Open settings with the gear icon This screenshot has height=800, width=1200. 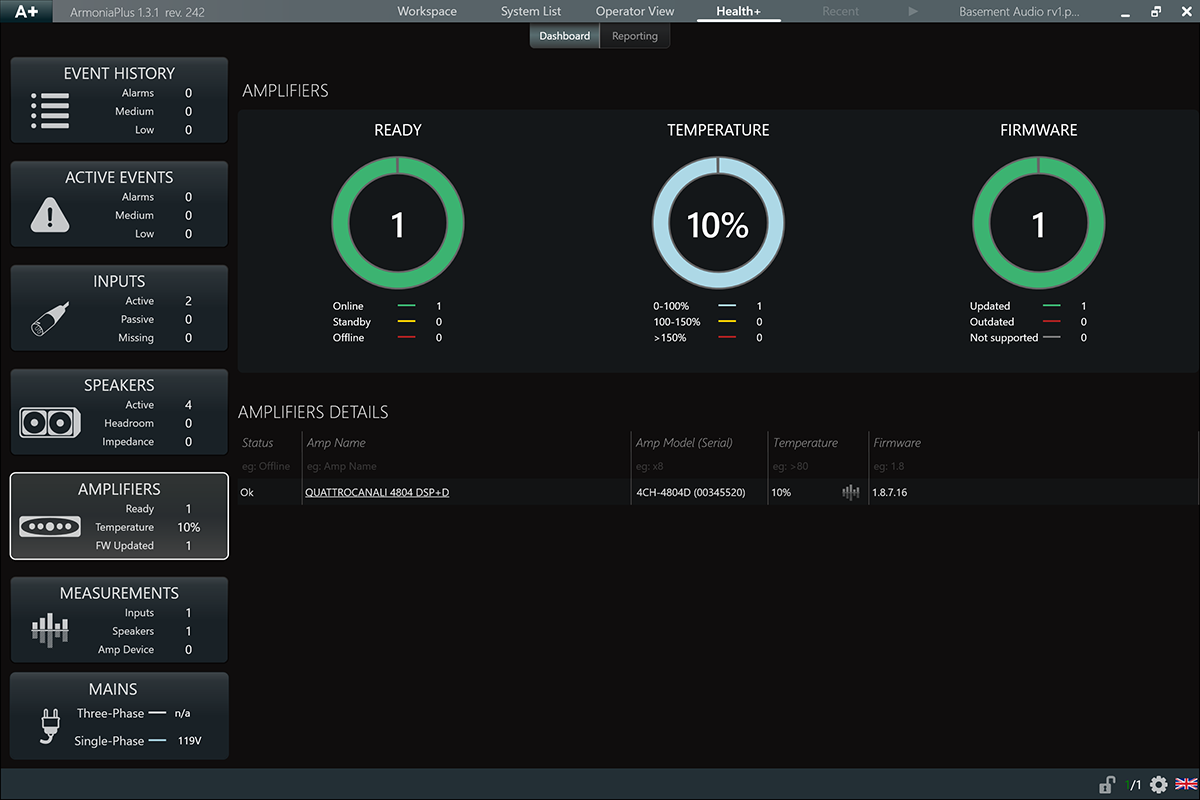[1159, 785]
